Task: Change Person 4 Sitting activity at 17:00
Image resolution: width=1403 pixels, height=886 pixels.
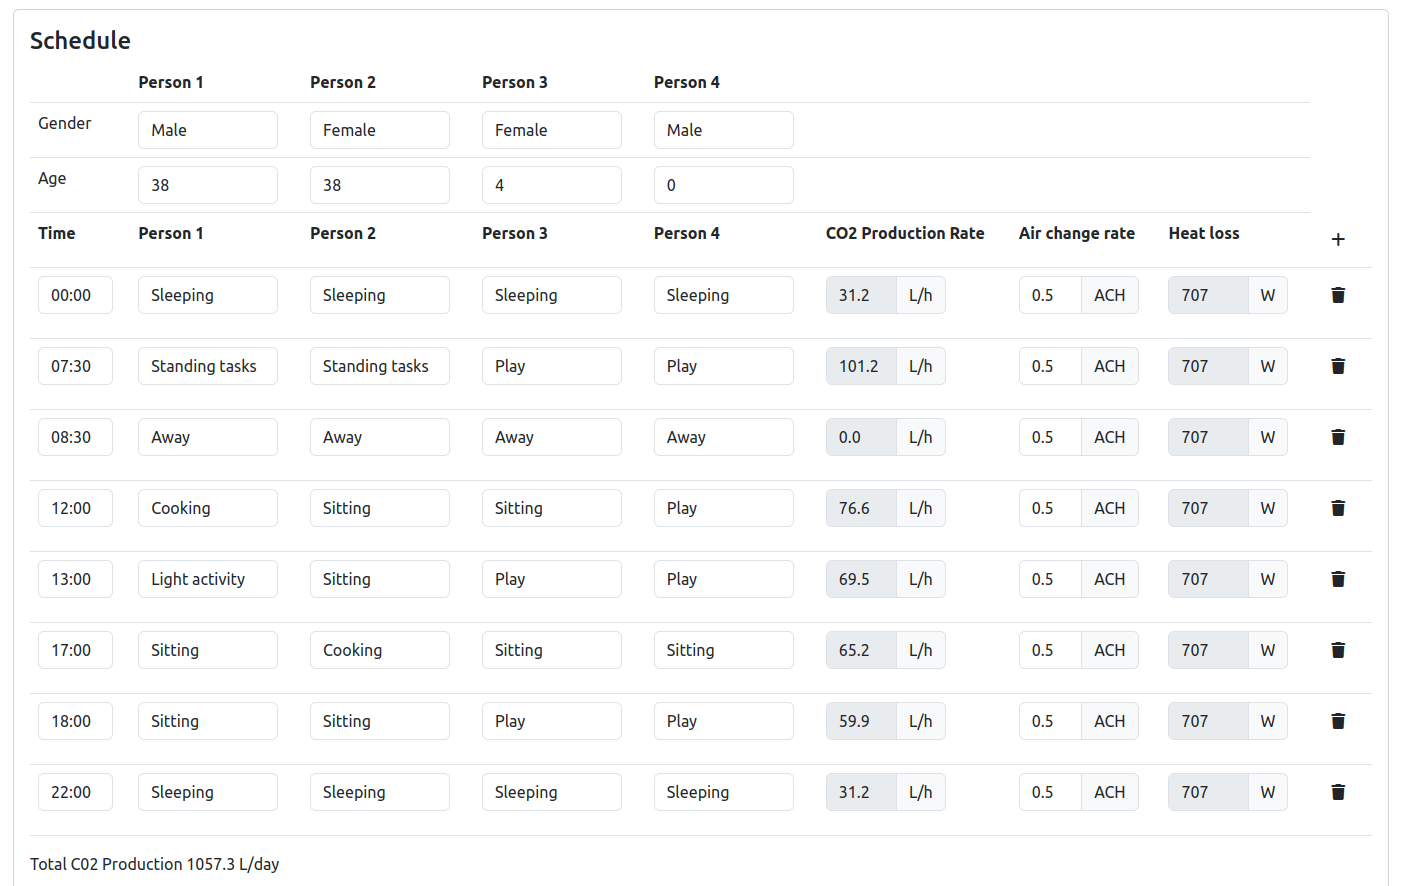Action: [724, 650]
